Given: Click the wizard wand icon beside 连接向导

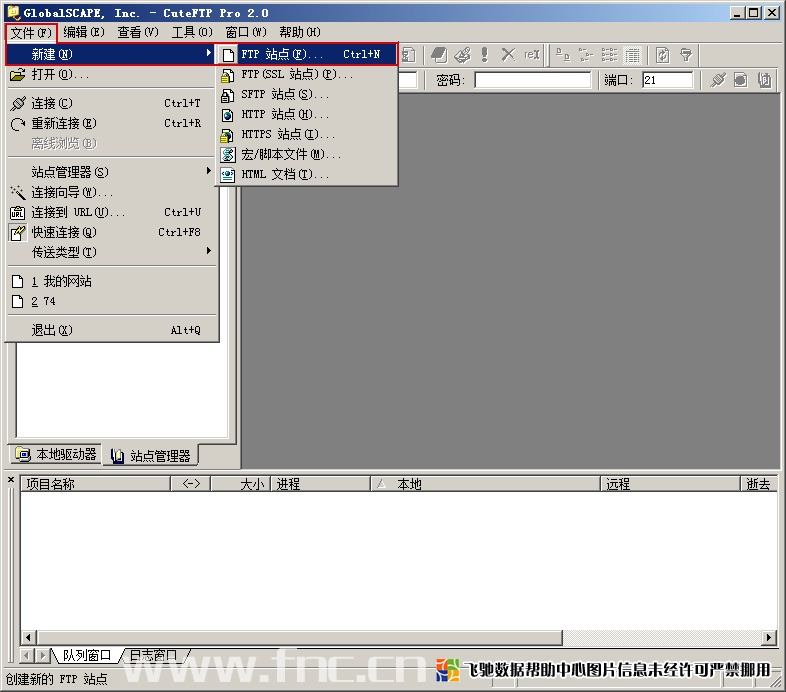Looking at the screenshot, I should (18, 193).
